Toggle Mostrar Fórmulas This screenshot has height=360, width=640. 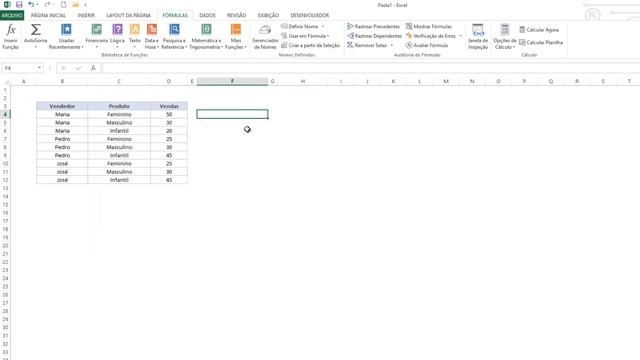click(429, 27)
